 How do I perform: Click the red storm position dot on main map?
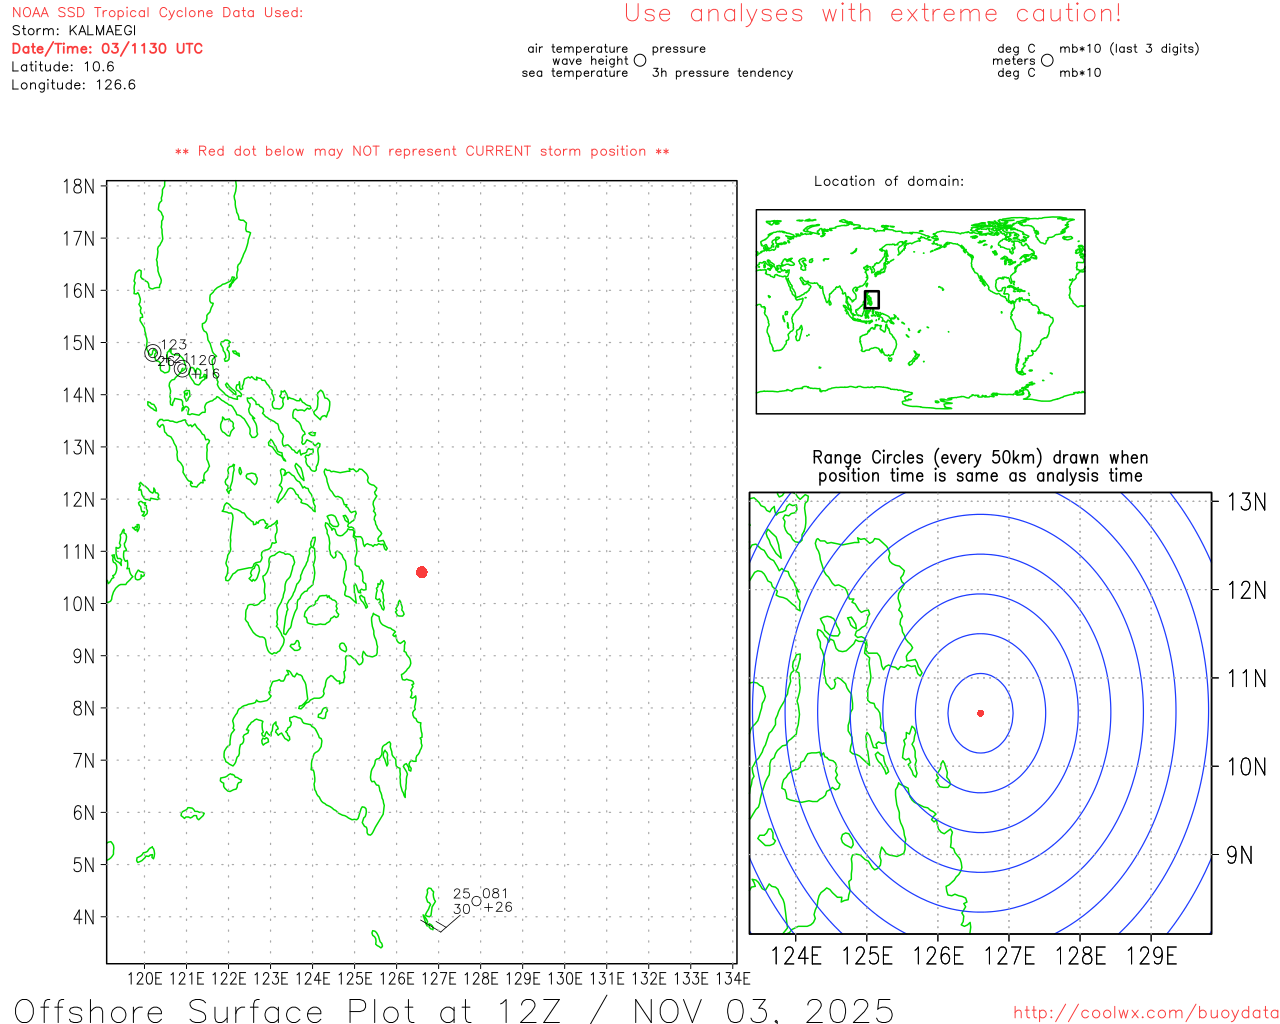tap(422, 572)
